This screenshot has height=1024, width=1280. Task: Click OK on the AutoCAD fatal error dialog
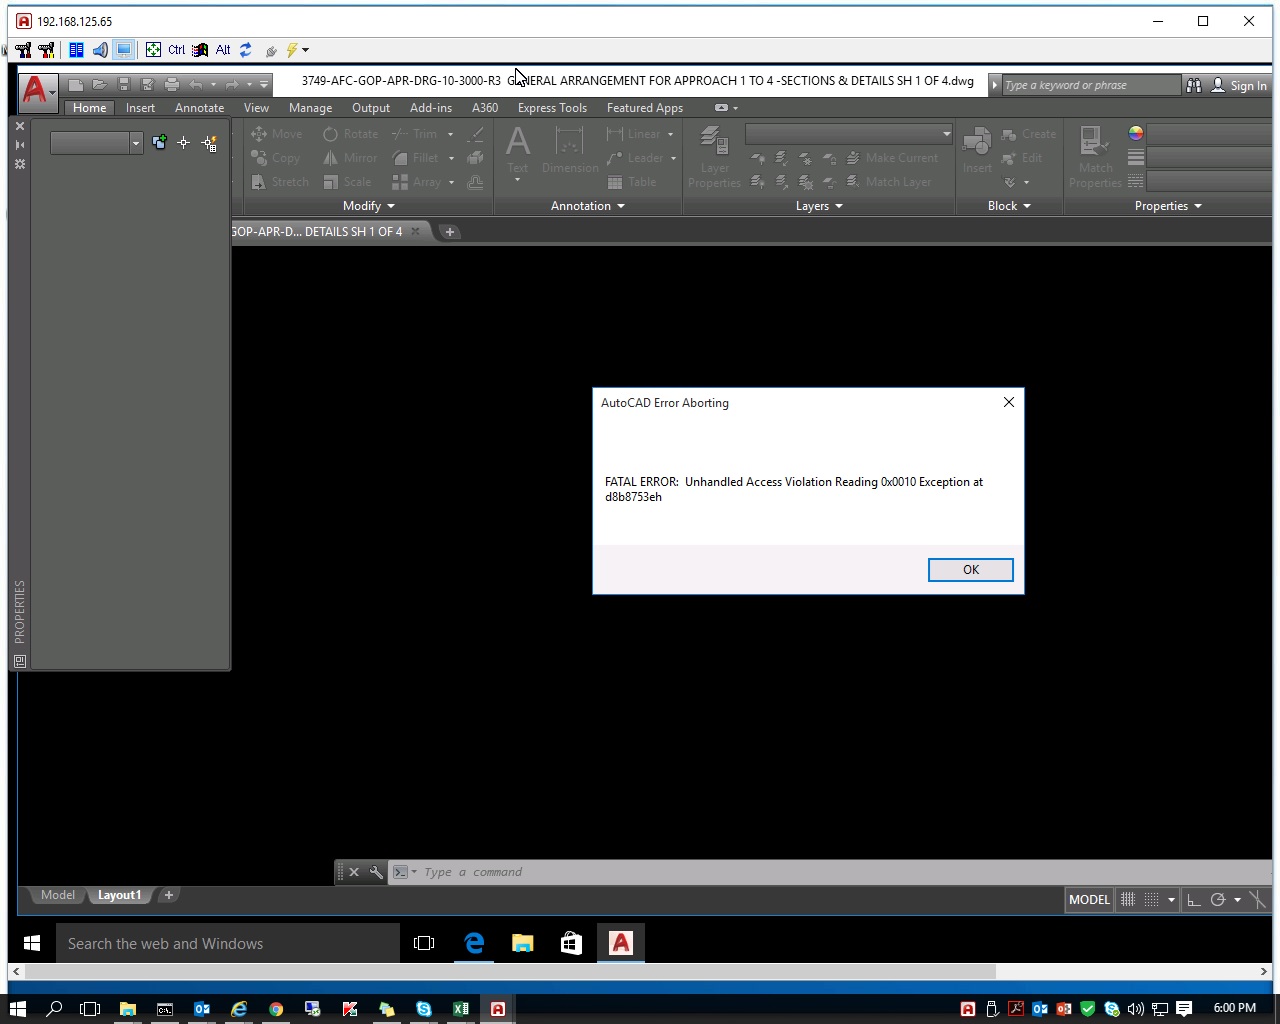pos(969,569)
